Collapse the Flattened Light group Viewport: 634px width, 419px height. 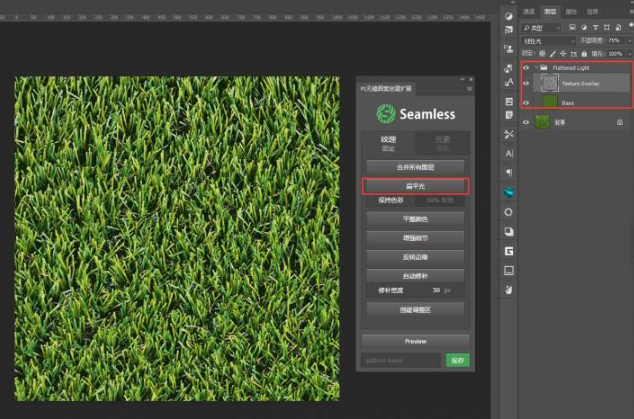(537, 68)
